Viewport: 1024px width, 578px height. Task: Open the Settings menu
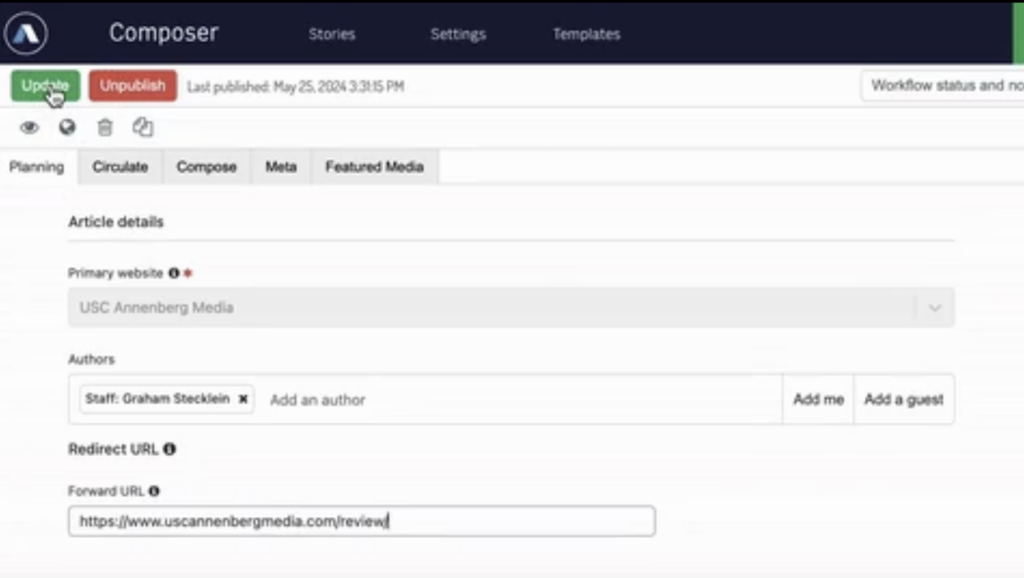[458, 34]
